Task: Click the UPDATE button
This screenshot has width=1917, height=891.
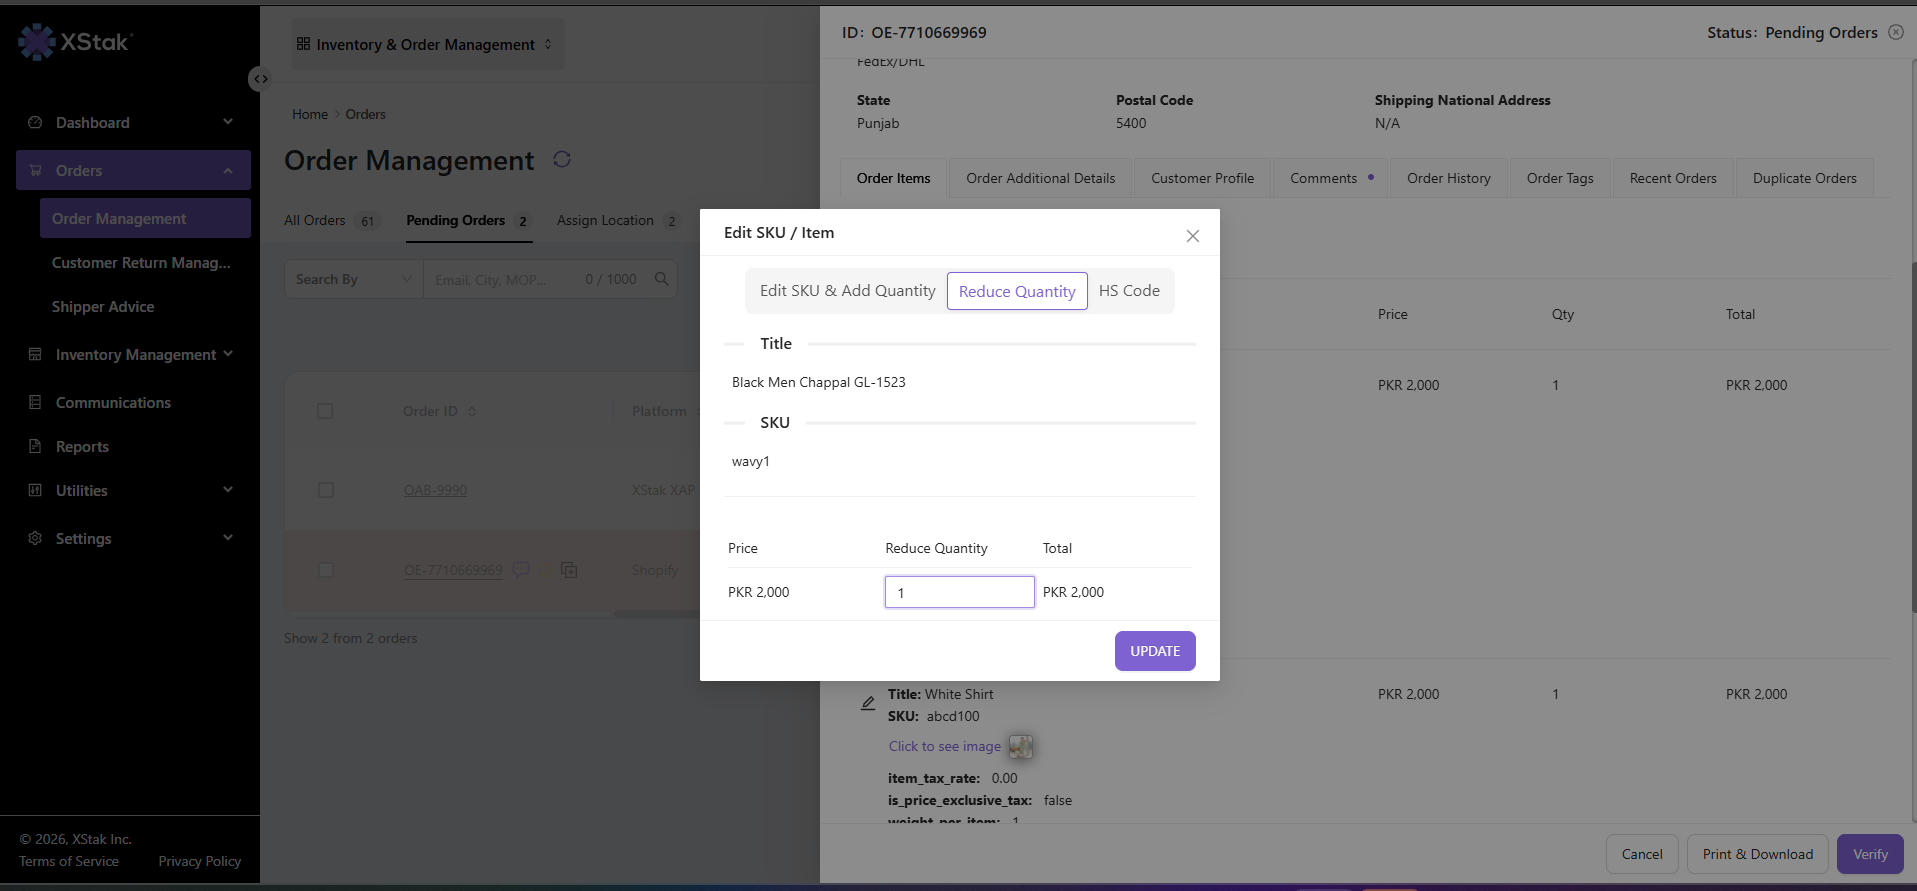Action: 1155,651
